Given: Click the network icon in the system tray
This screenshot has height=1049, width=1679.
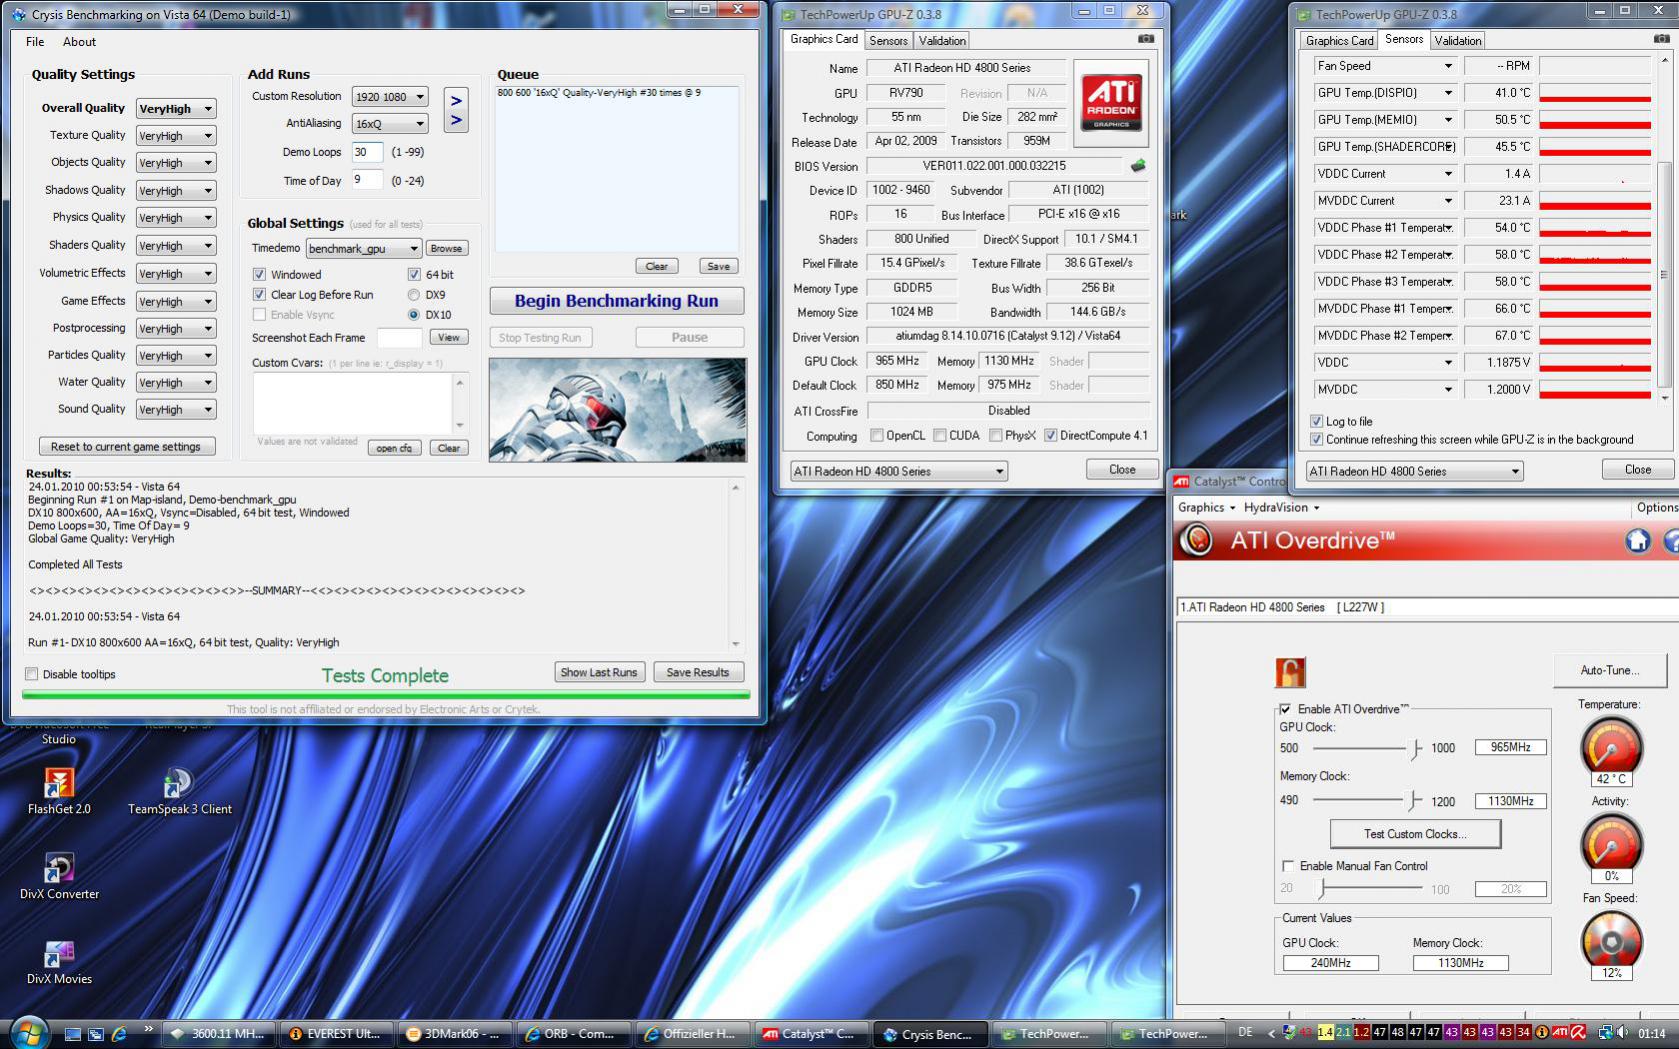Looking at the screenshot, I should [x=1605, y=1033].
